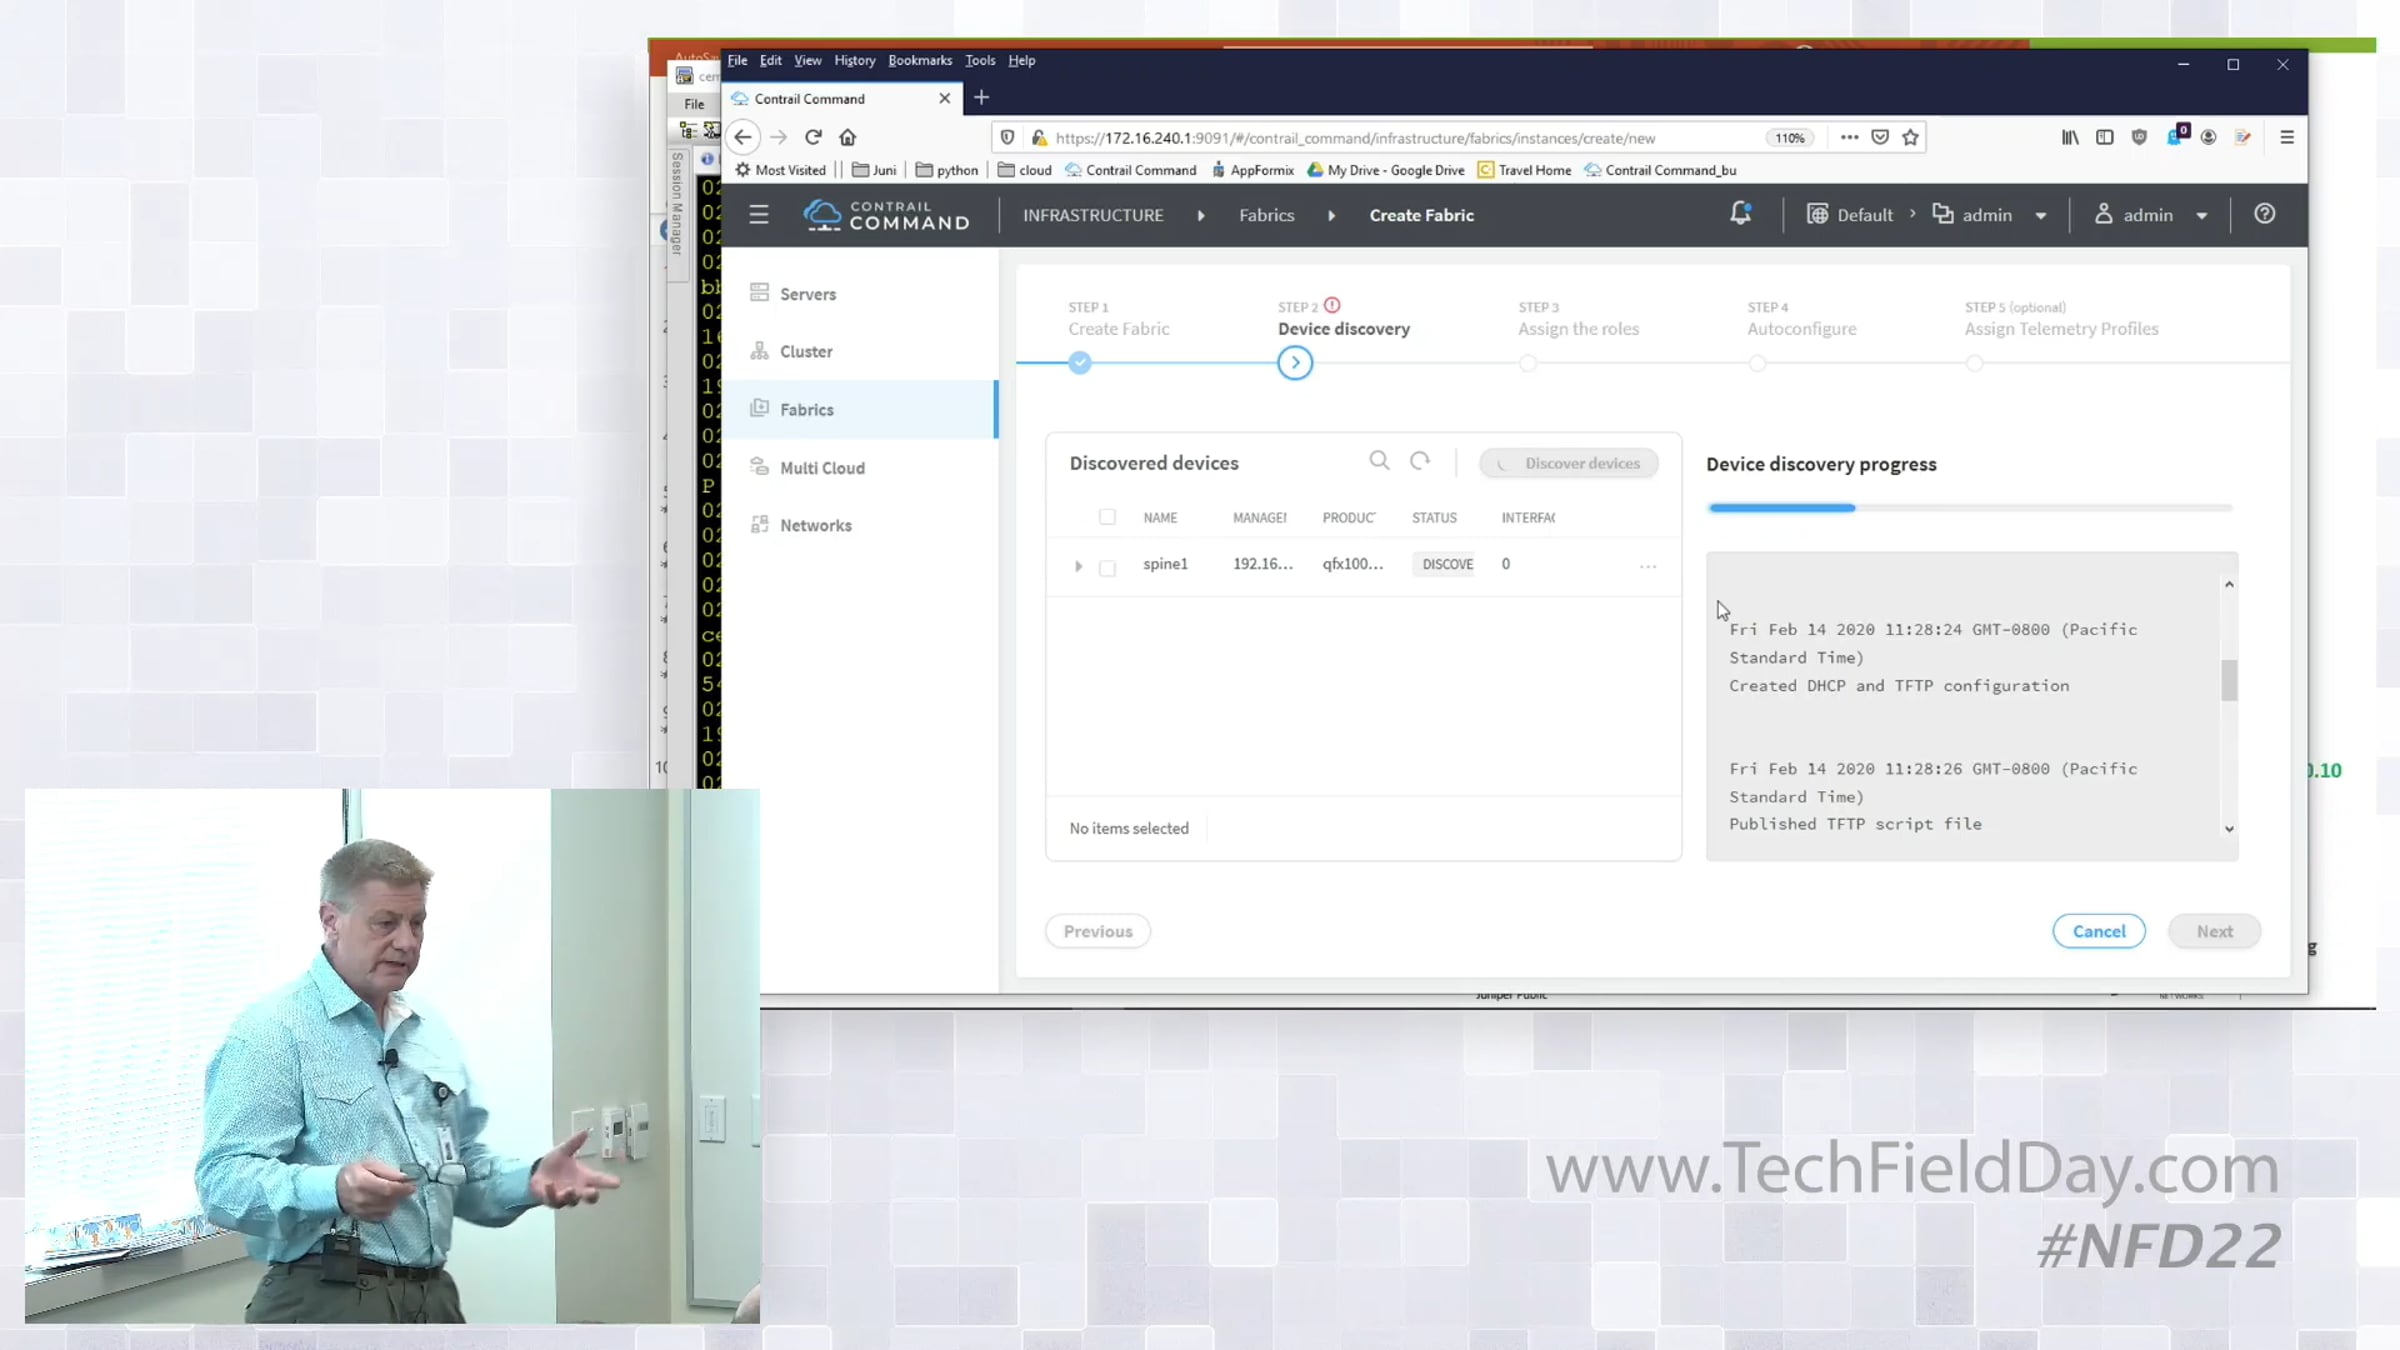Click the INFRASTRUCTURE breadcrumb

(1093, 215)
